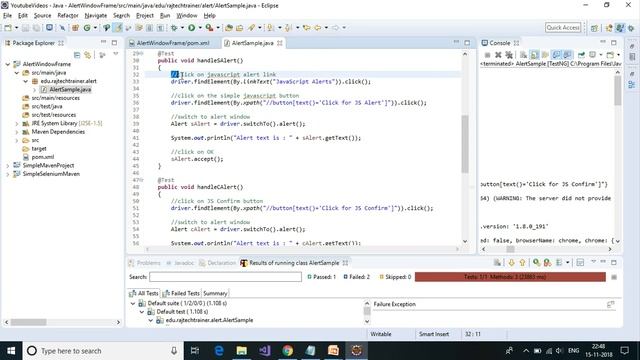Switch to the Failed Tests tab
Image resolution: width=640 pixels, height=360 pixels.
pos(181,293)
